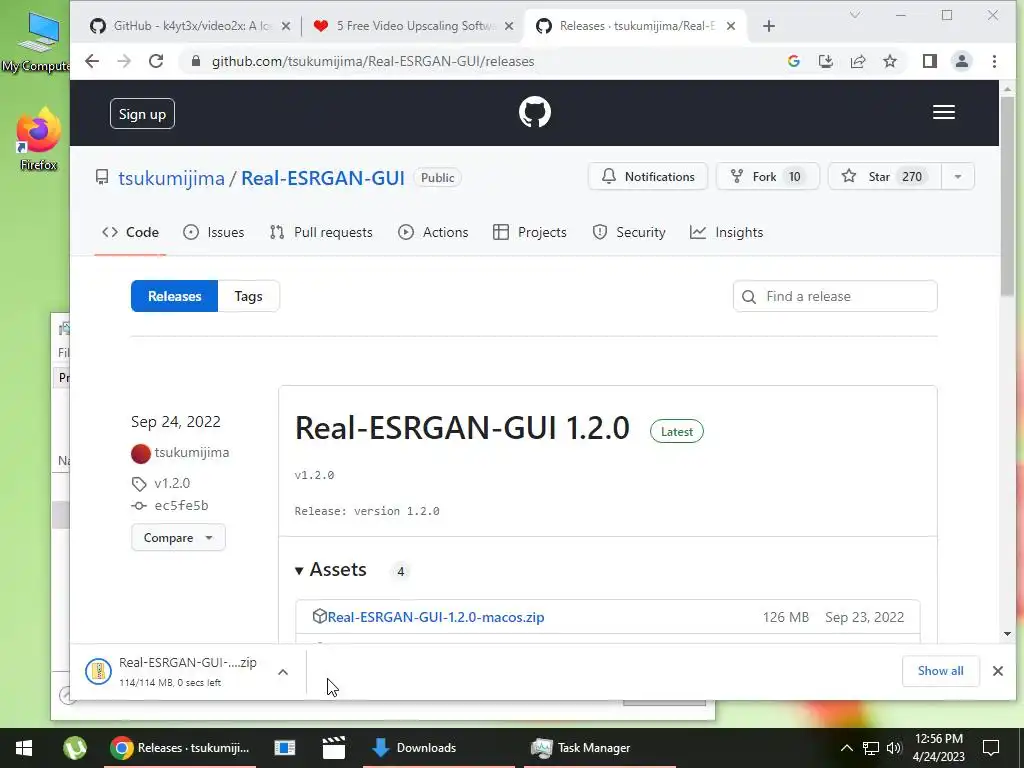
Task: Open the Pull requests tab
Action: 321,232
